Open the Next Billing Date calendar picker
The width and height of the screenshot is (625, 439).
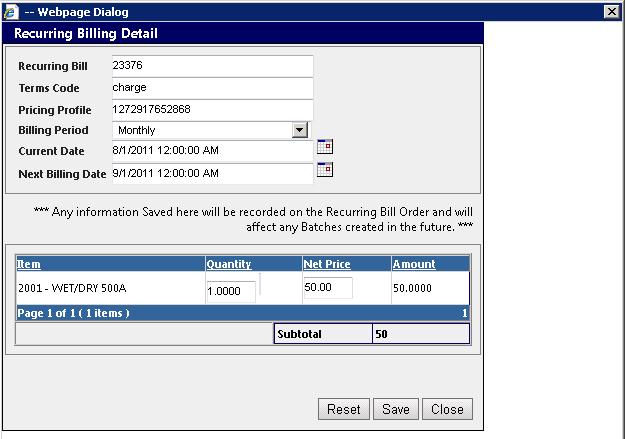(x=324, y=170)
